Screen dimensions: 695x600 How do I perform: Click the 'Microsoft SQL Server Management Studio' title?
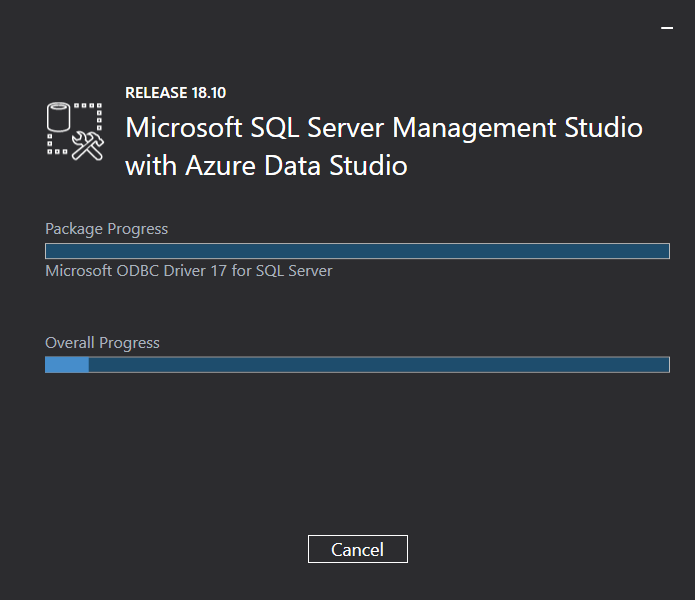tap(384, 128)
